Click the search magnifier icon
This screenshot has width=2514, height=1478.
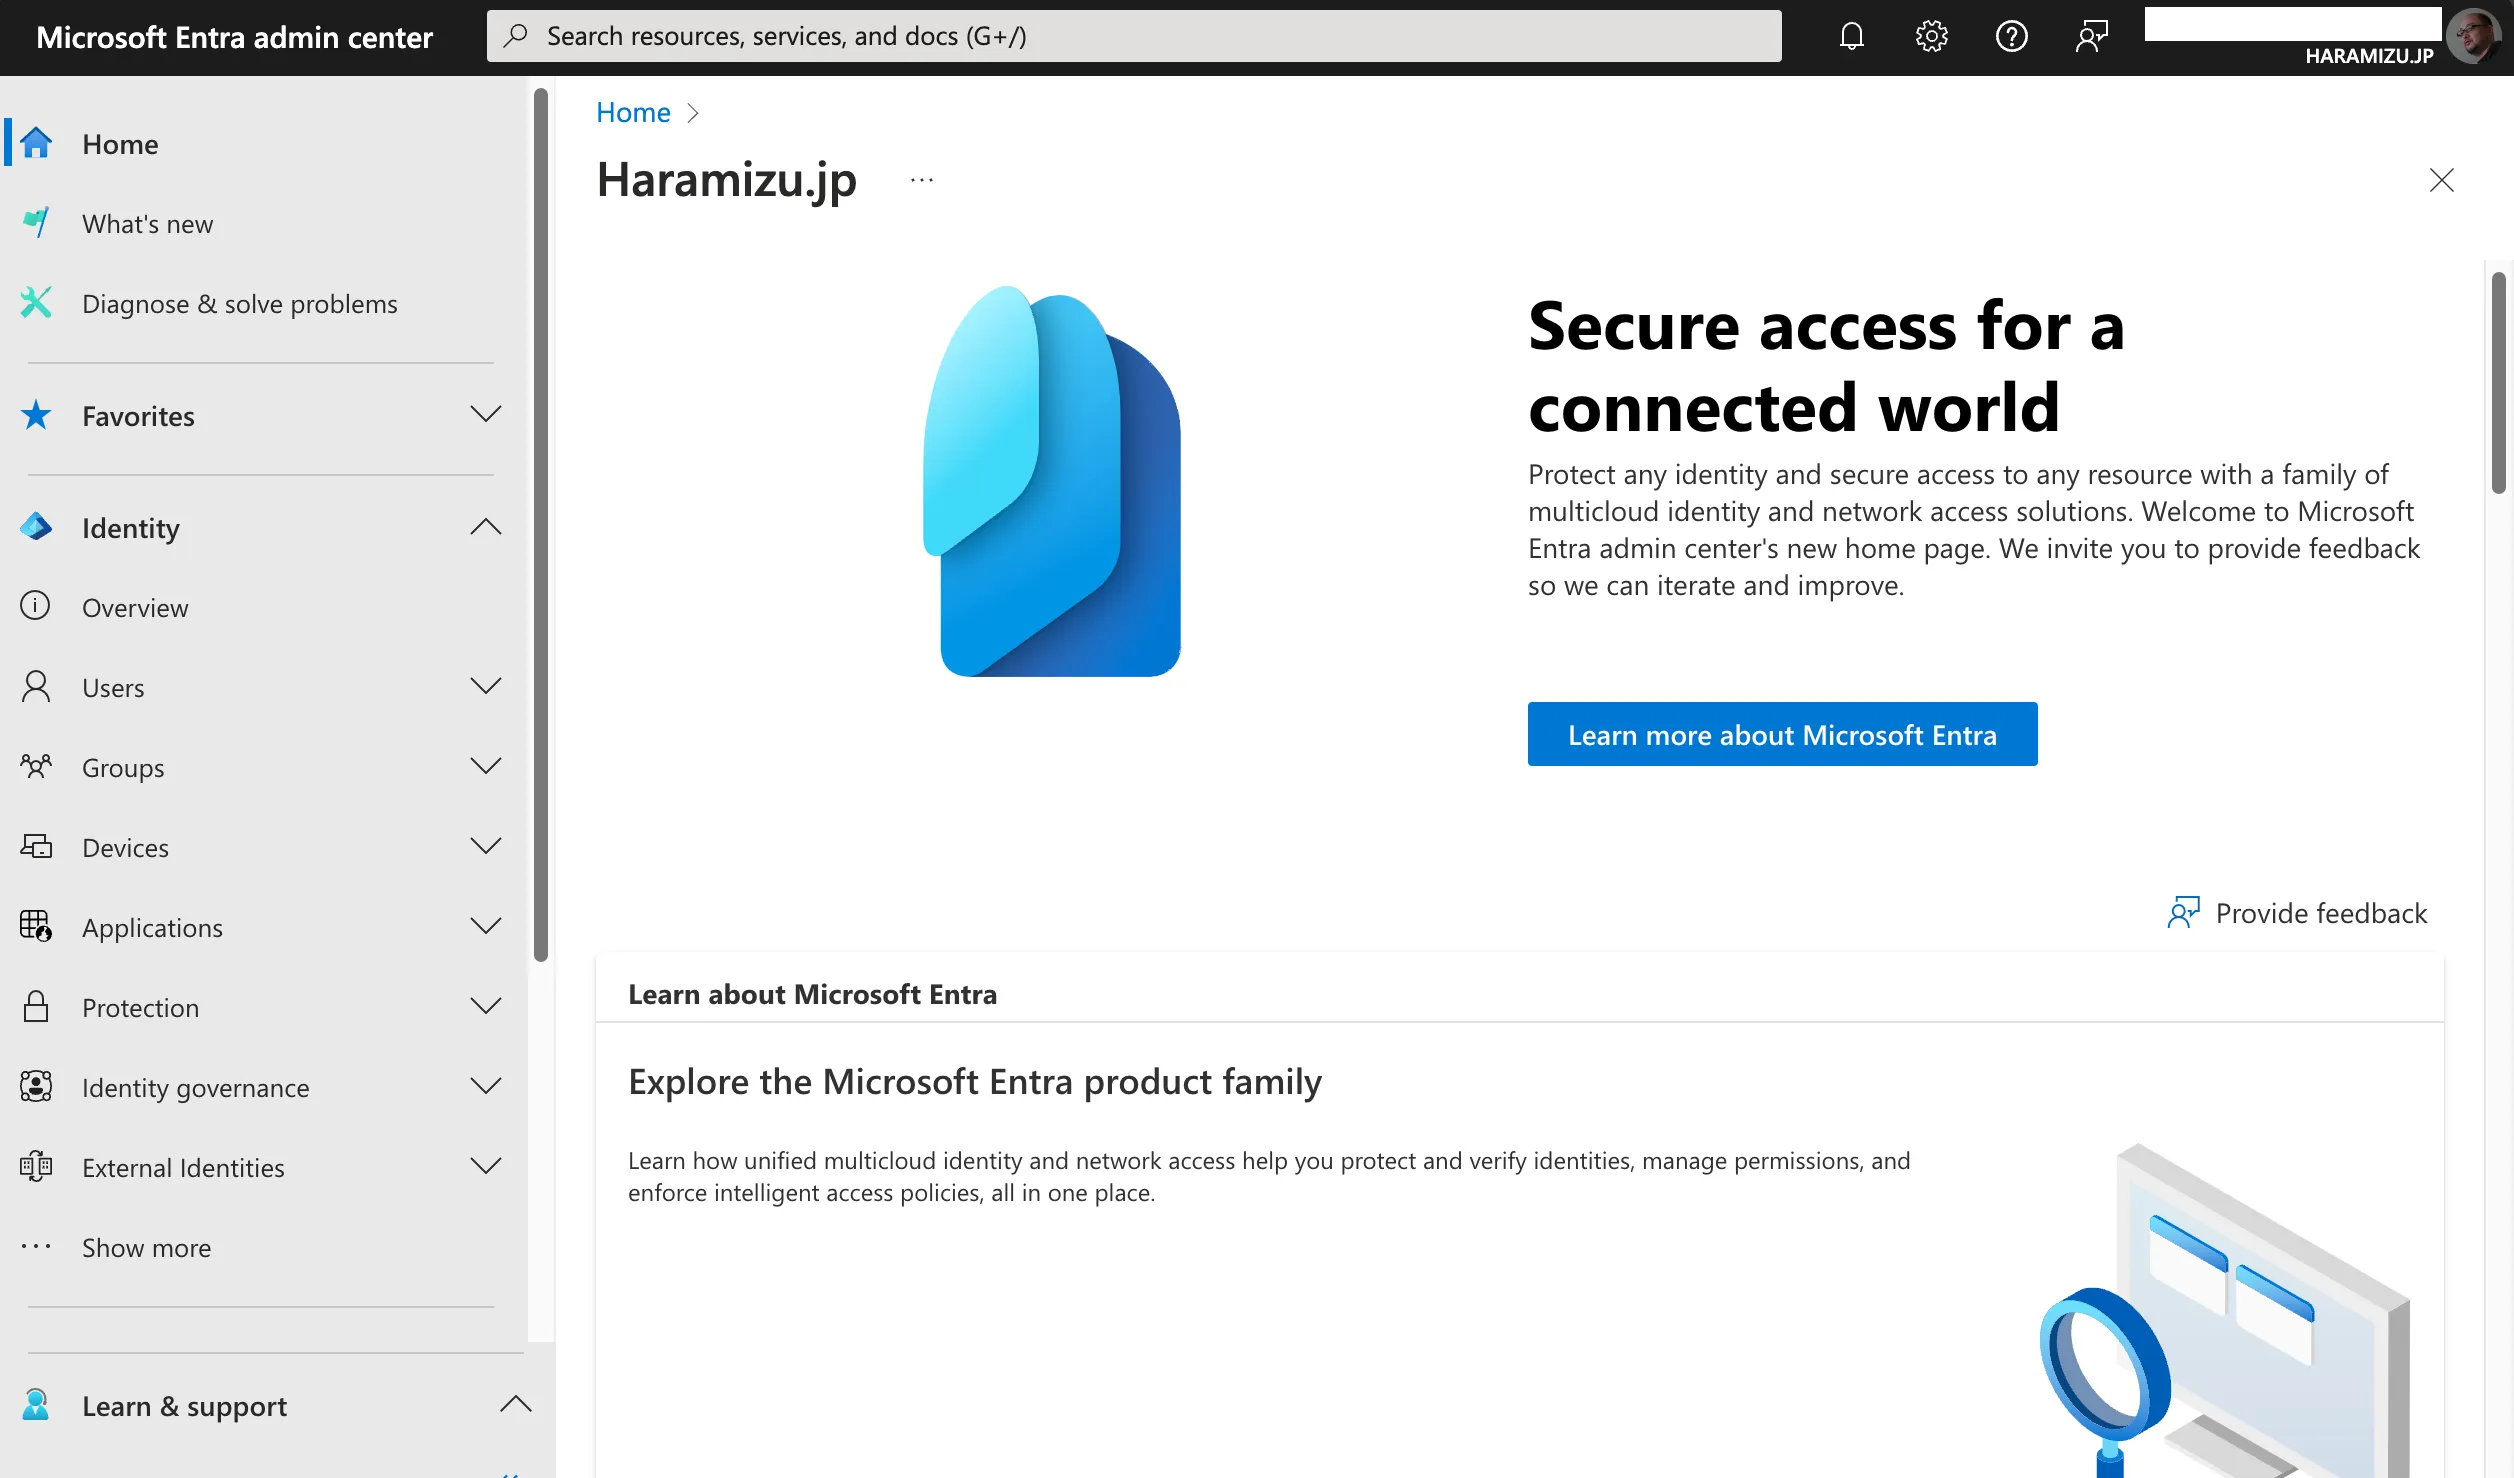pos(516,36)
